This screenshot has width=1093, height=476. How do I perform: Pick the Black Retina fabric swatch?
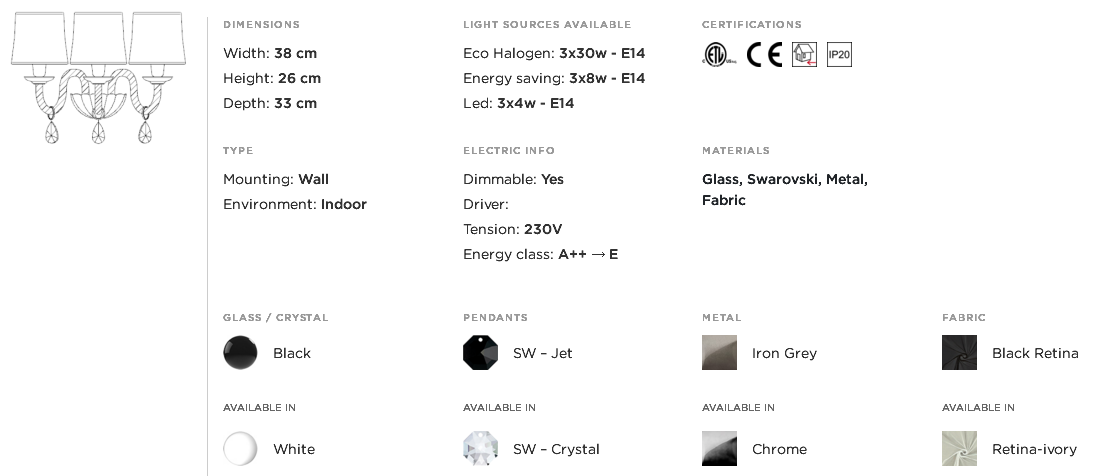pos(959,353)
